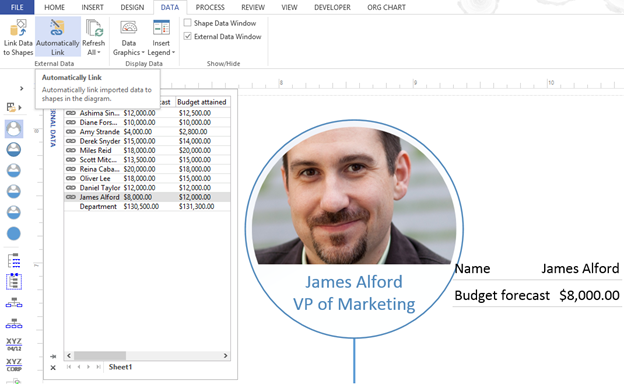Select the highlighted Executive person shape
Screen dimensions: 624x384
point(14,129)
